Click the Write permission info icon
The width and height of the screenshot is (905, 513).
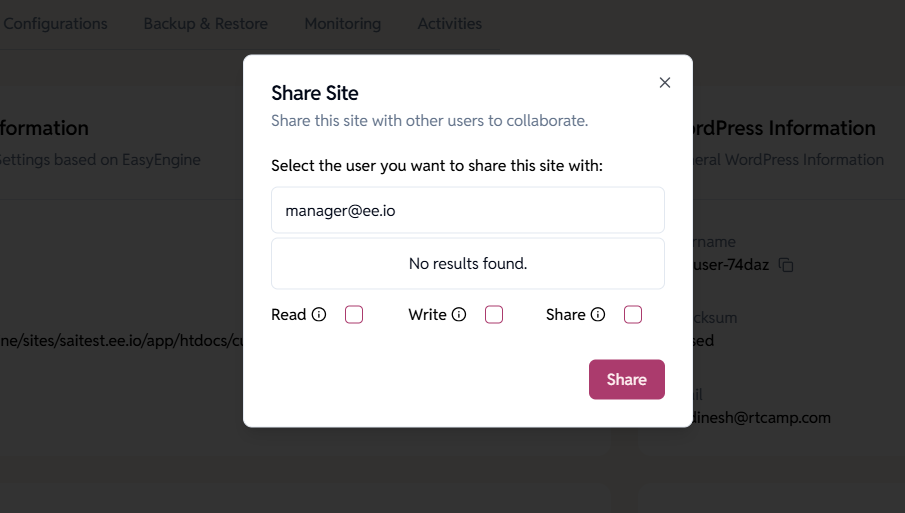pyautogui.click(x=459, y=314)
